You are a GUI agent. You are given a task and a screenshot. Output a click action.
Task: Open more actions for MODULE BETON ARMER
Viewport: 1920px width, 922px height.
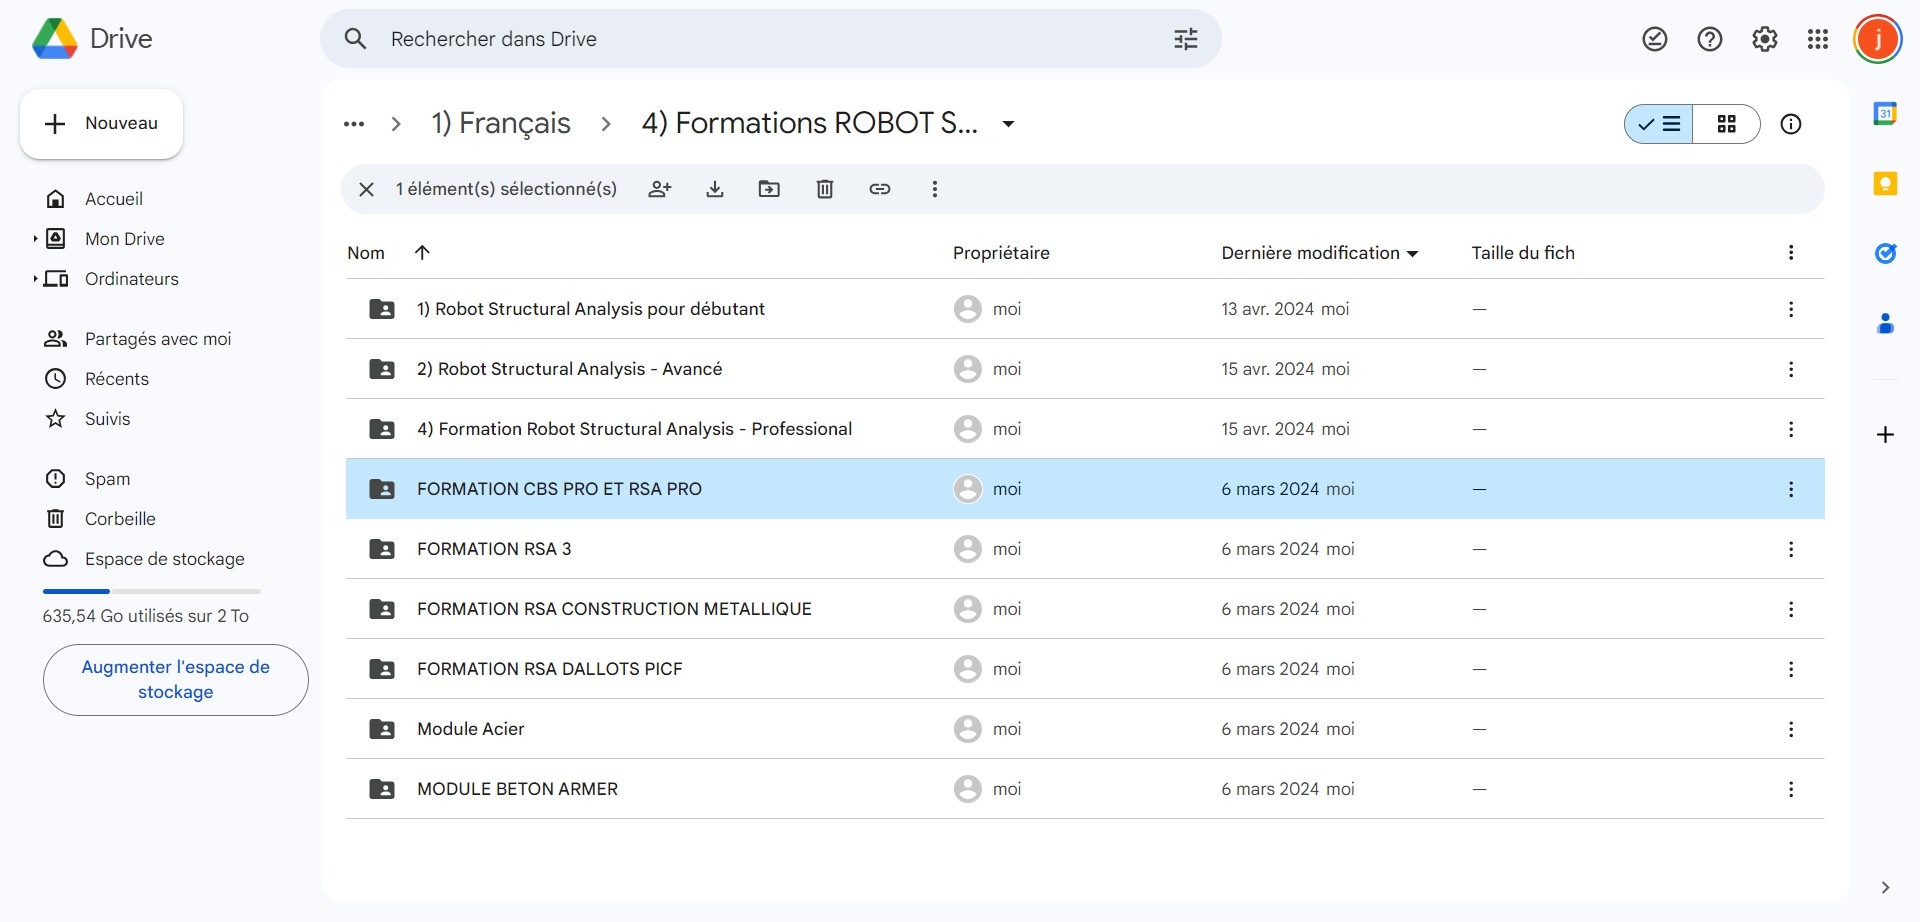click(1791, 789)
